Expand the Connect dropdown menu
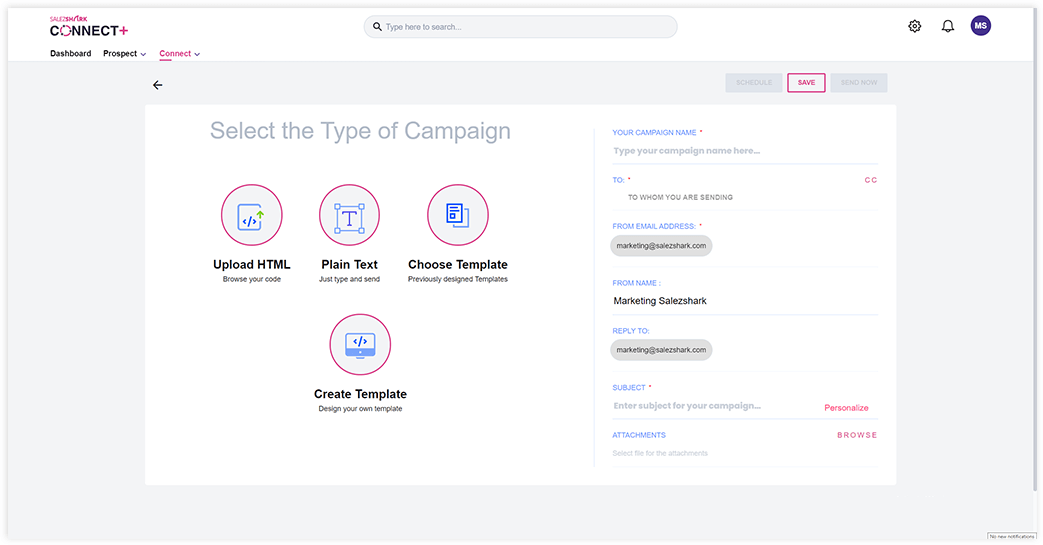 click(179, 54)
